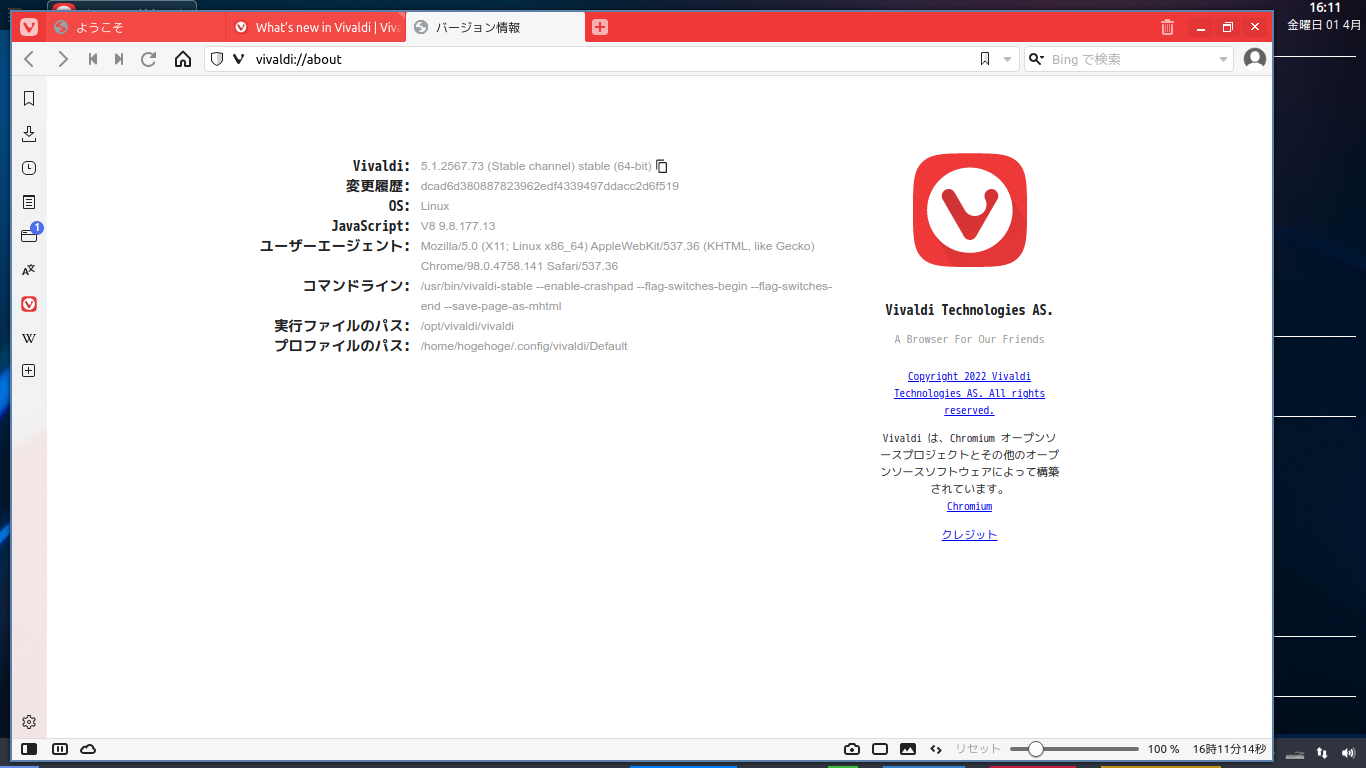Open the クレジット credits link
This screenshot has width=1366, height=768.
969,535
